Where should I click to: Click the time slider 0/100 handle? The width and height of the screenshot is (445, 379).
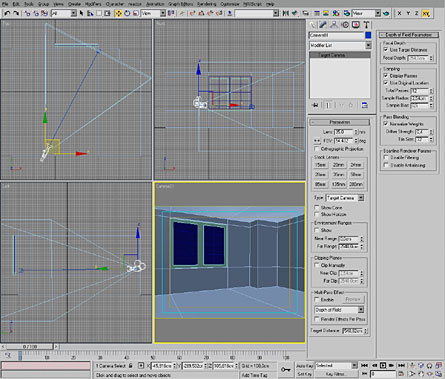[x=30, y=346]
